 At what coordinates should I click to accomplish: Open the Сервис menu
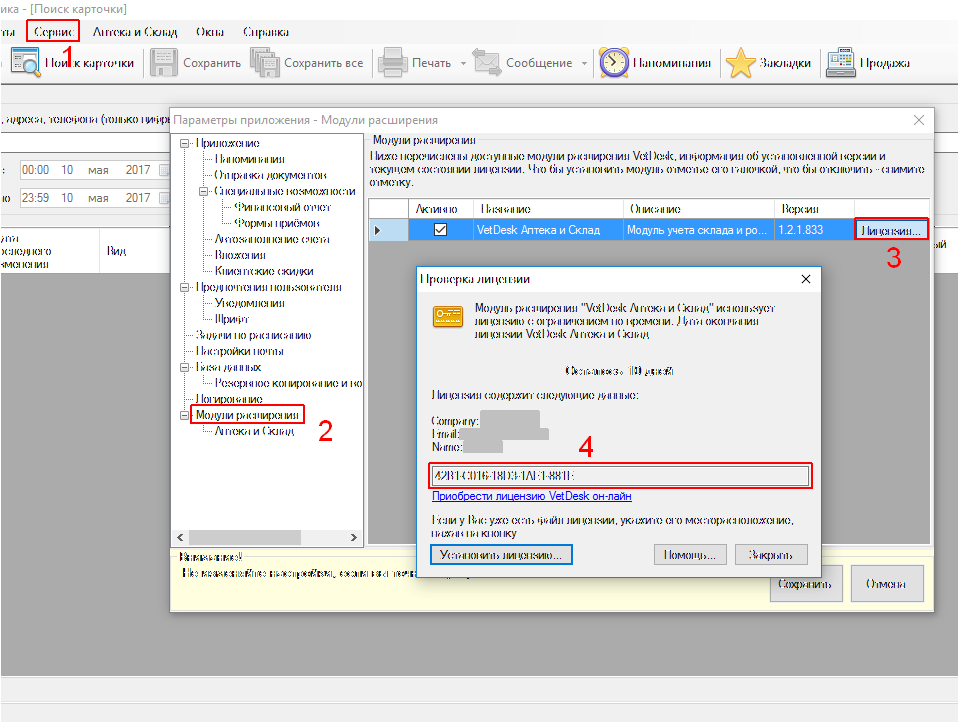click(x=53, y=32)
